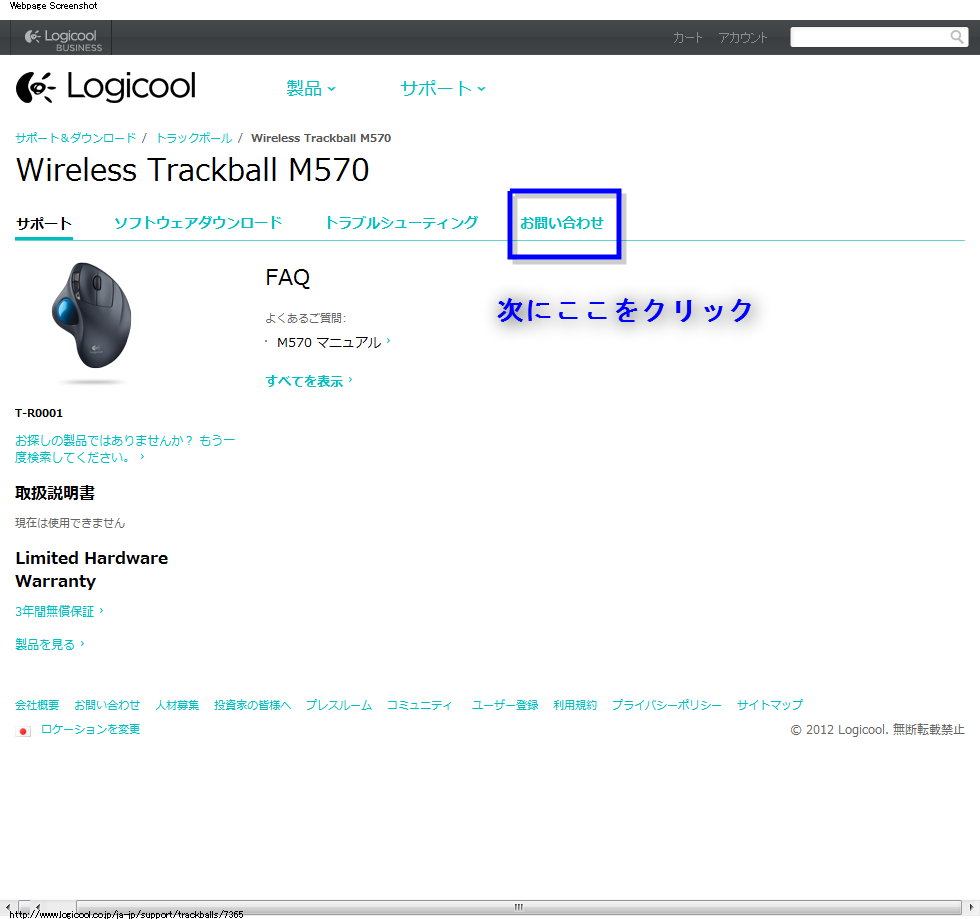Click the scrollbar right arrow
Viewport: 980px width, 919px height.
[971, 907]
